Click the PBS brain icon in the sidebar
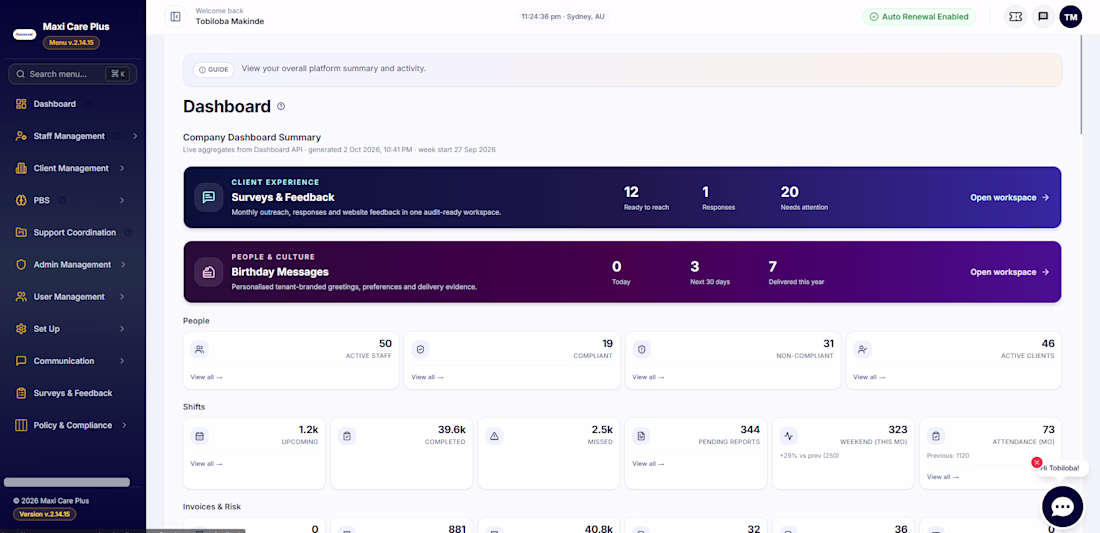1100x533 pixels. (21, 201)
